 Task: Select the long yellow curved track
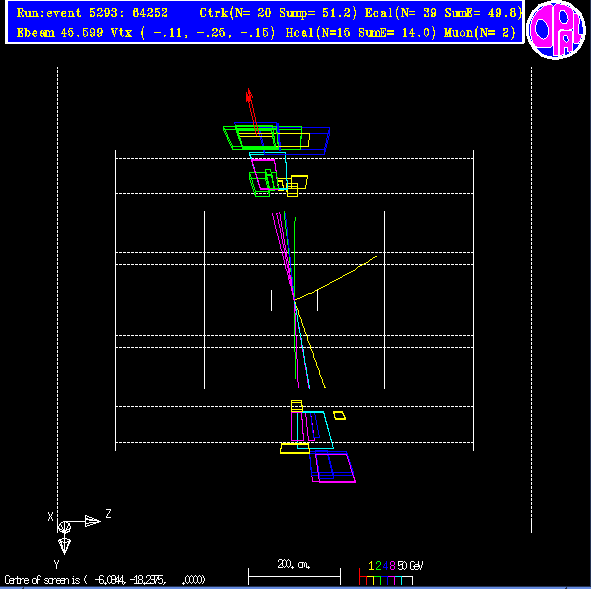335,278
